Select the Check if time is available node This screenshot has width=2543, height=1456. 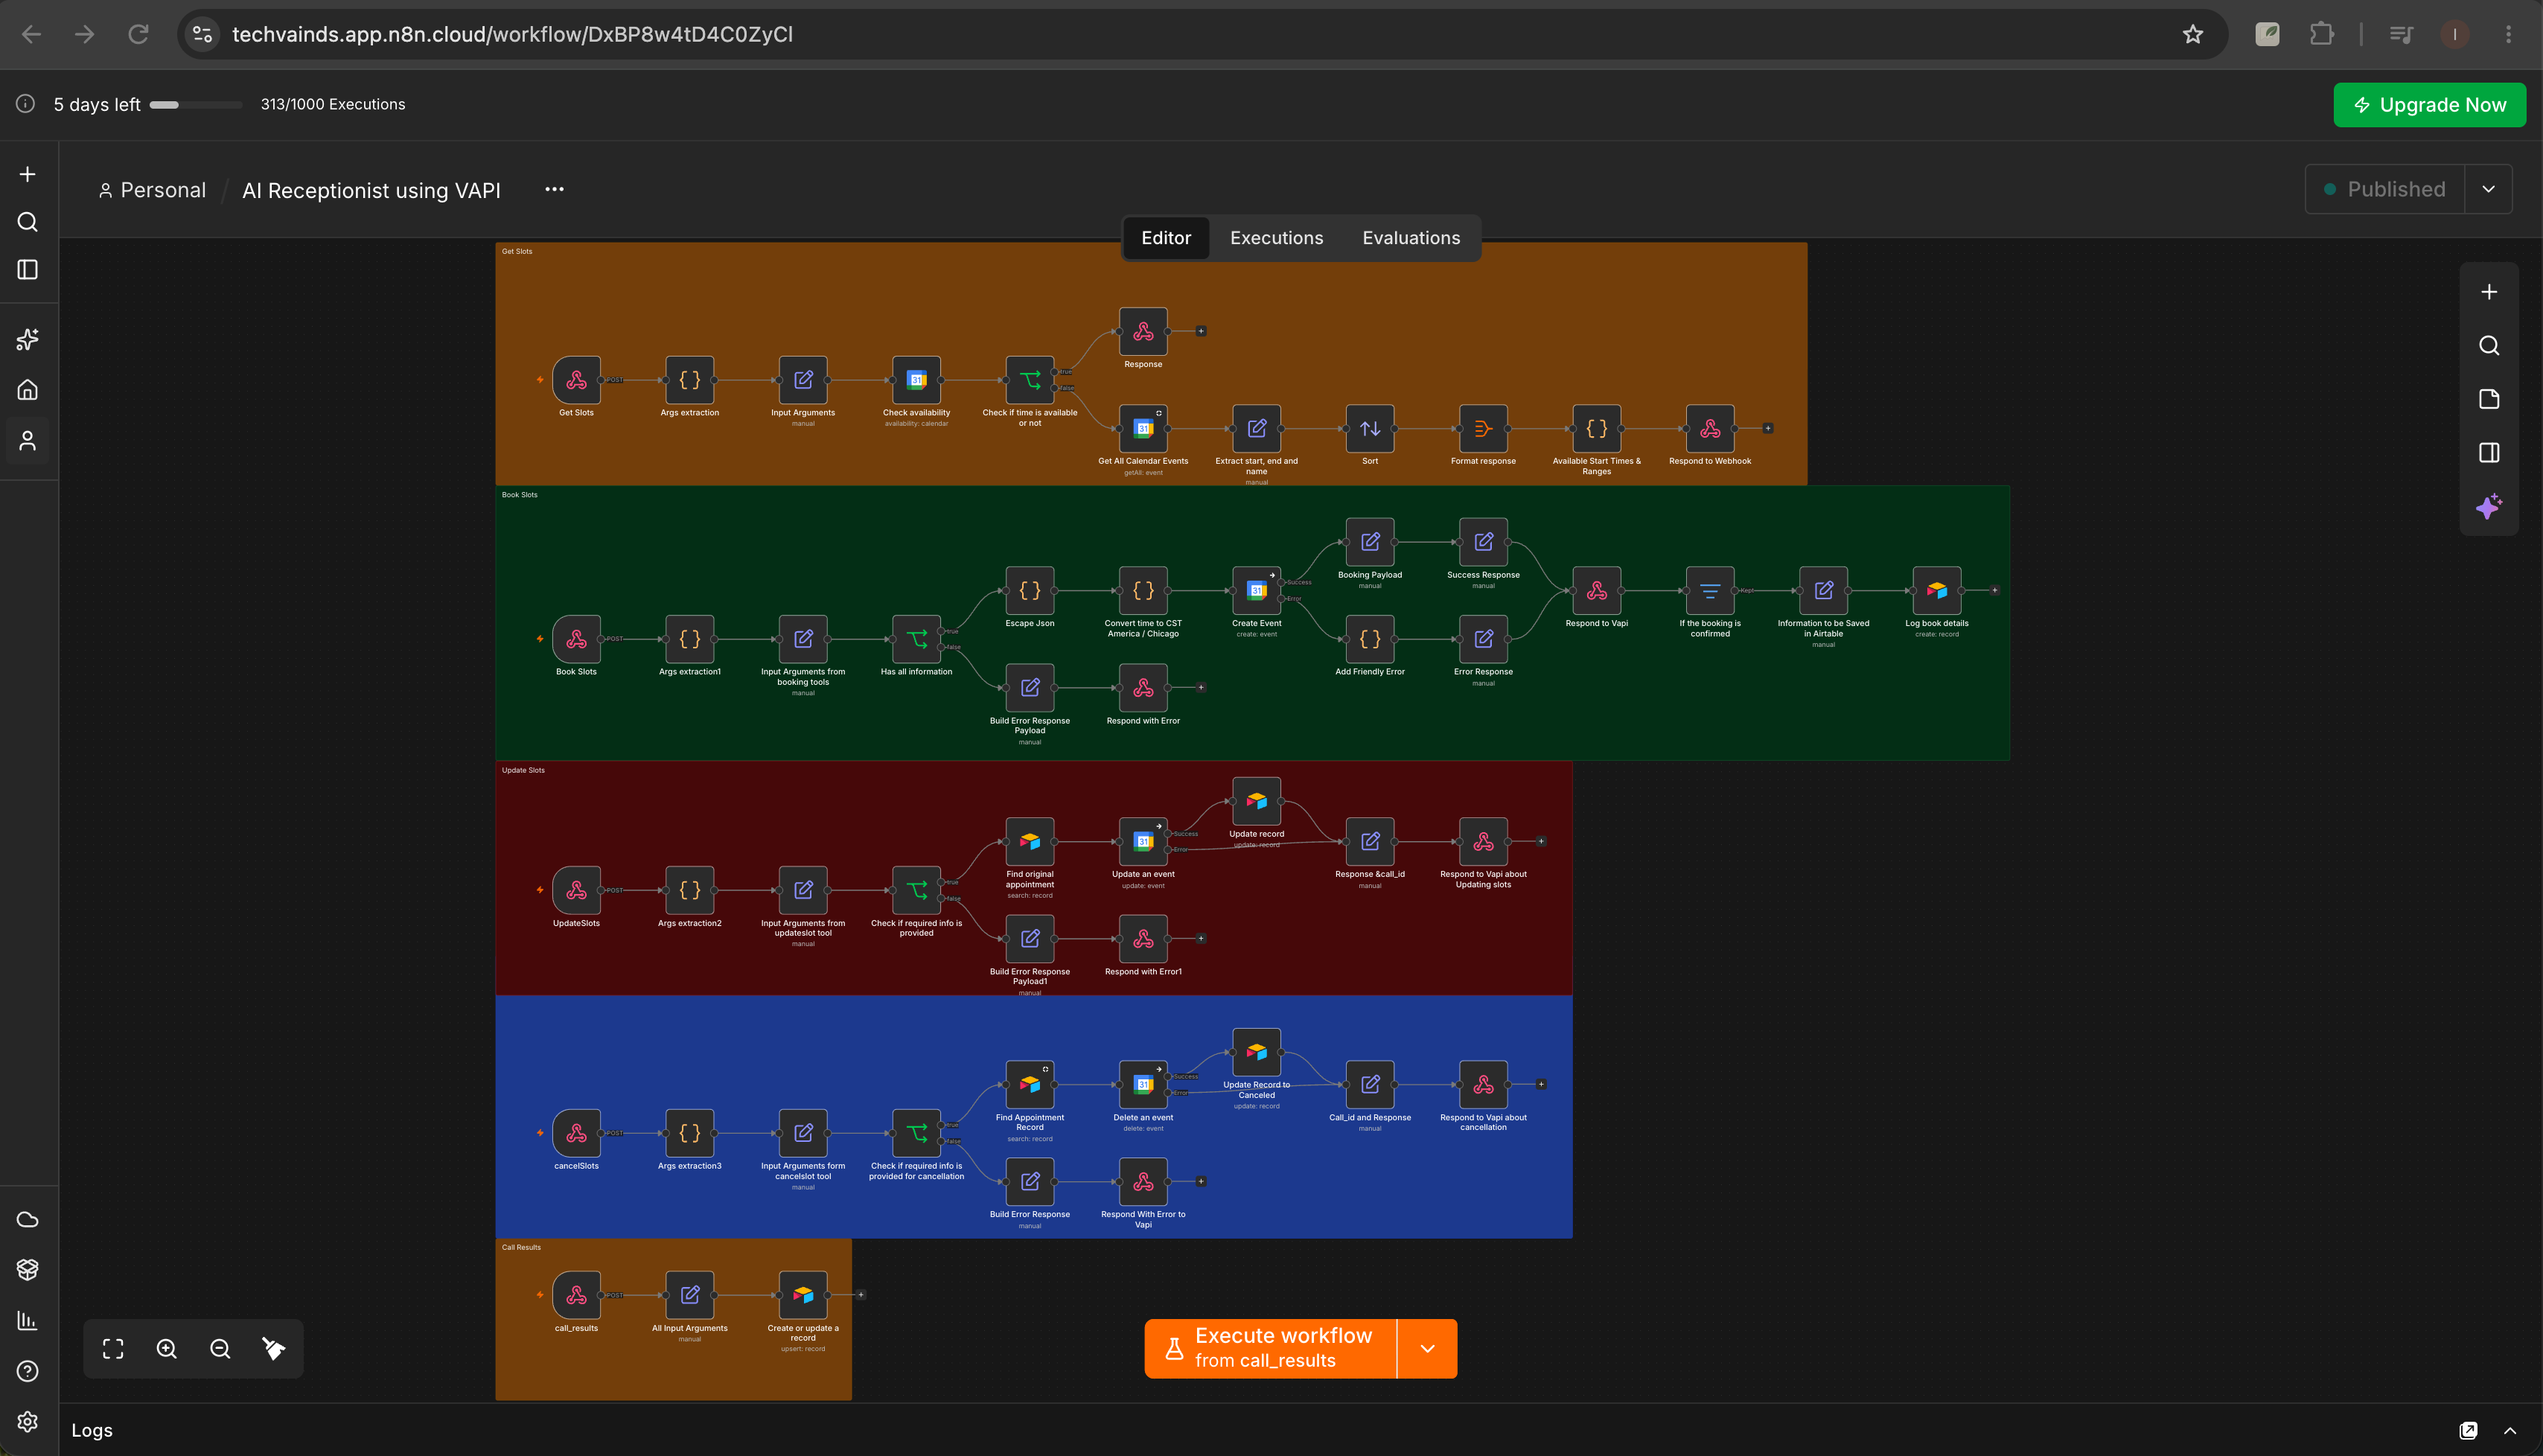pos(1029,380)
